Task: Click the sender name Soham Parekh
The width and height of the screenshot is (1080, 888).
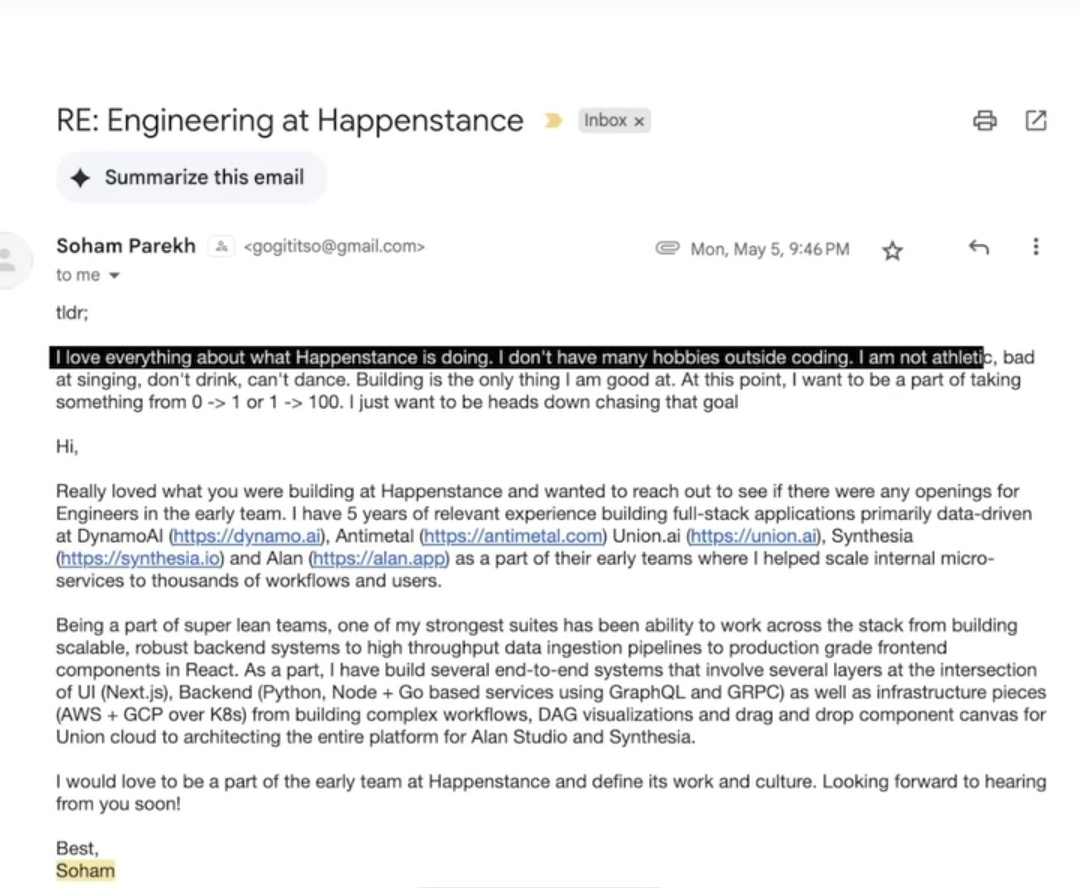Action: tap(126, 246)
